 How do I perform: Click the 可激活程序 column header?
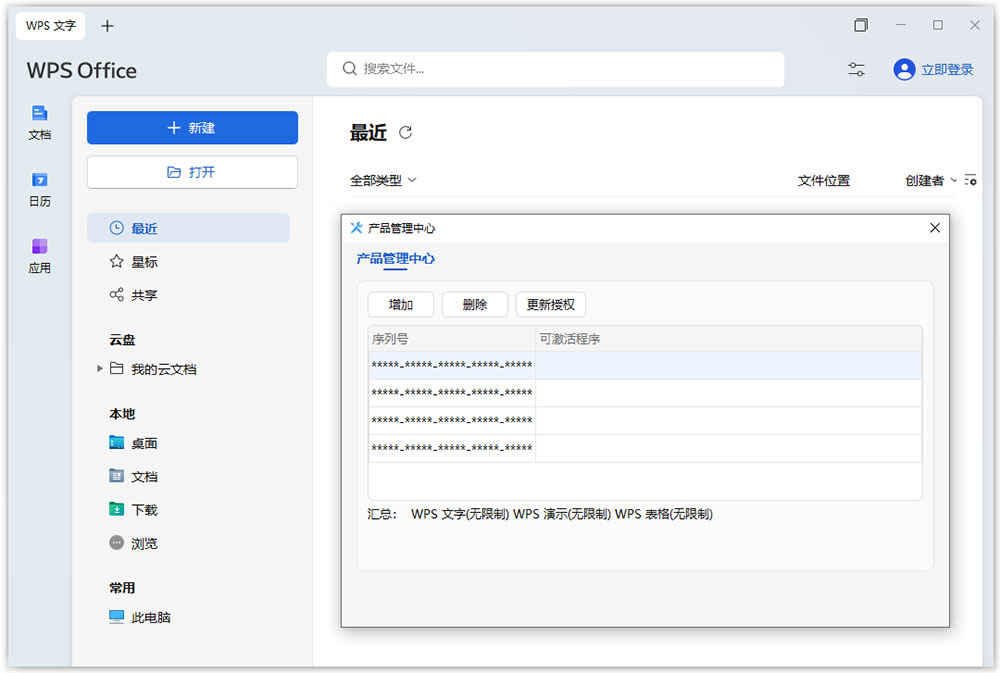728,339
